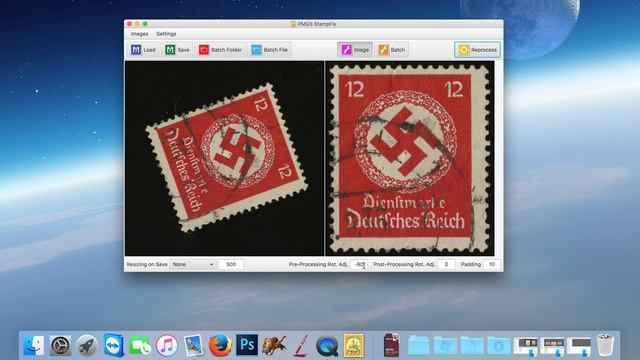Click the Padding field showing 10

pos(492,264)
